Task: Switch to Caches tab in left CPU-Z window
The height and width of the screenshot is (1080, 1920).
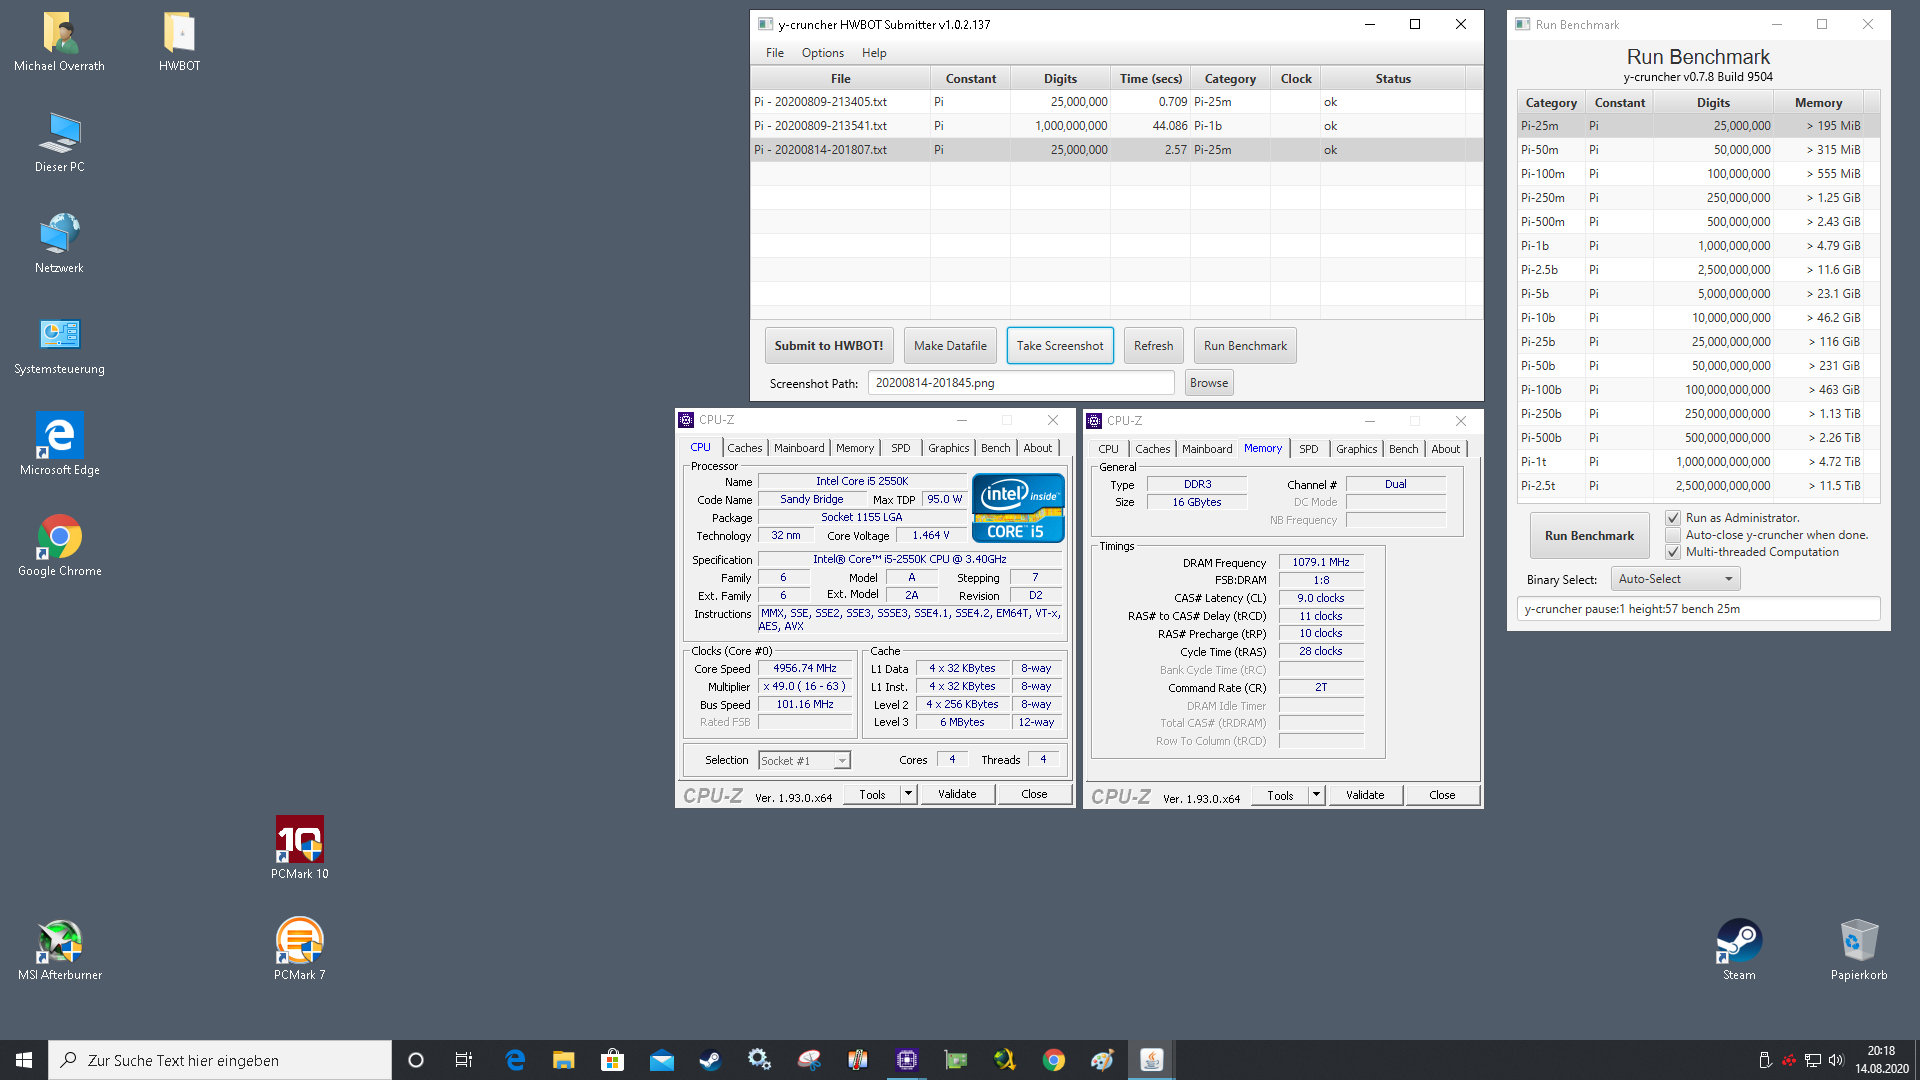Action: coord(744,448)
